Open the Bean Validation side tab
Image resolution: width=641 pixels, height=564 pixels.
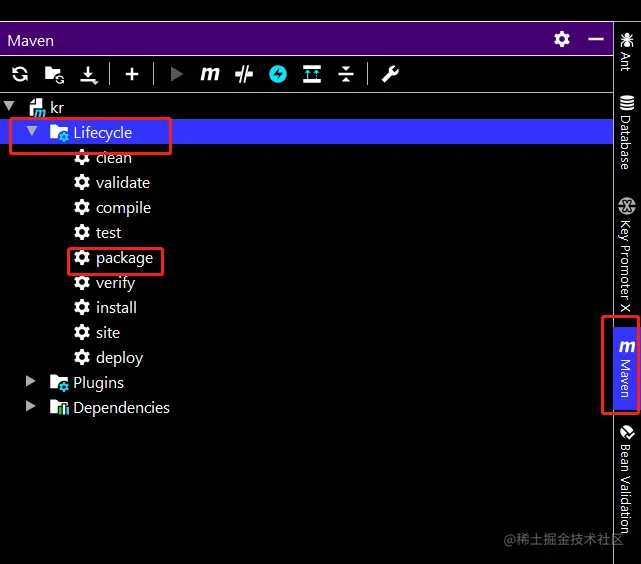click(x=626, y=479)
